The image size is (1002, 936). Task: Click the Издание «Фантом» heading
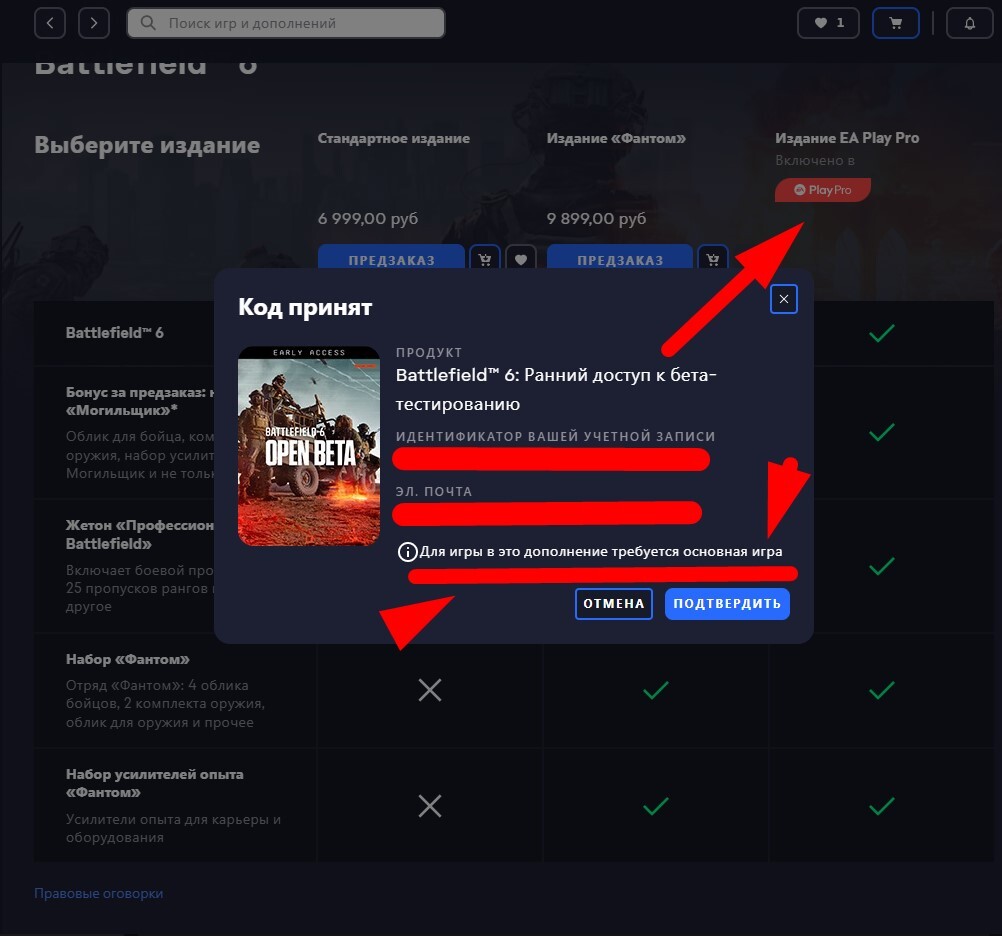(616, 138)
